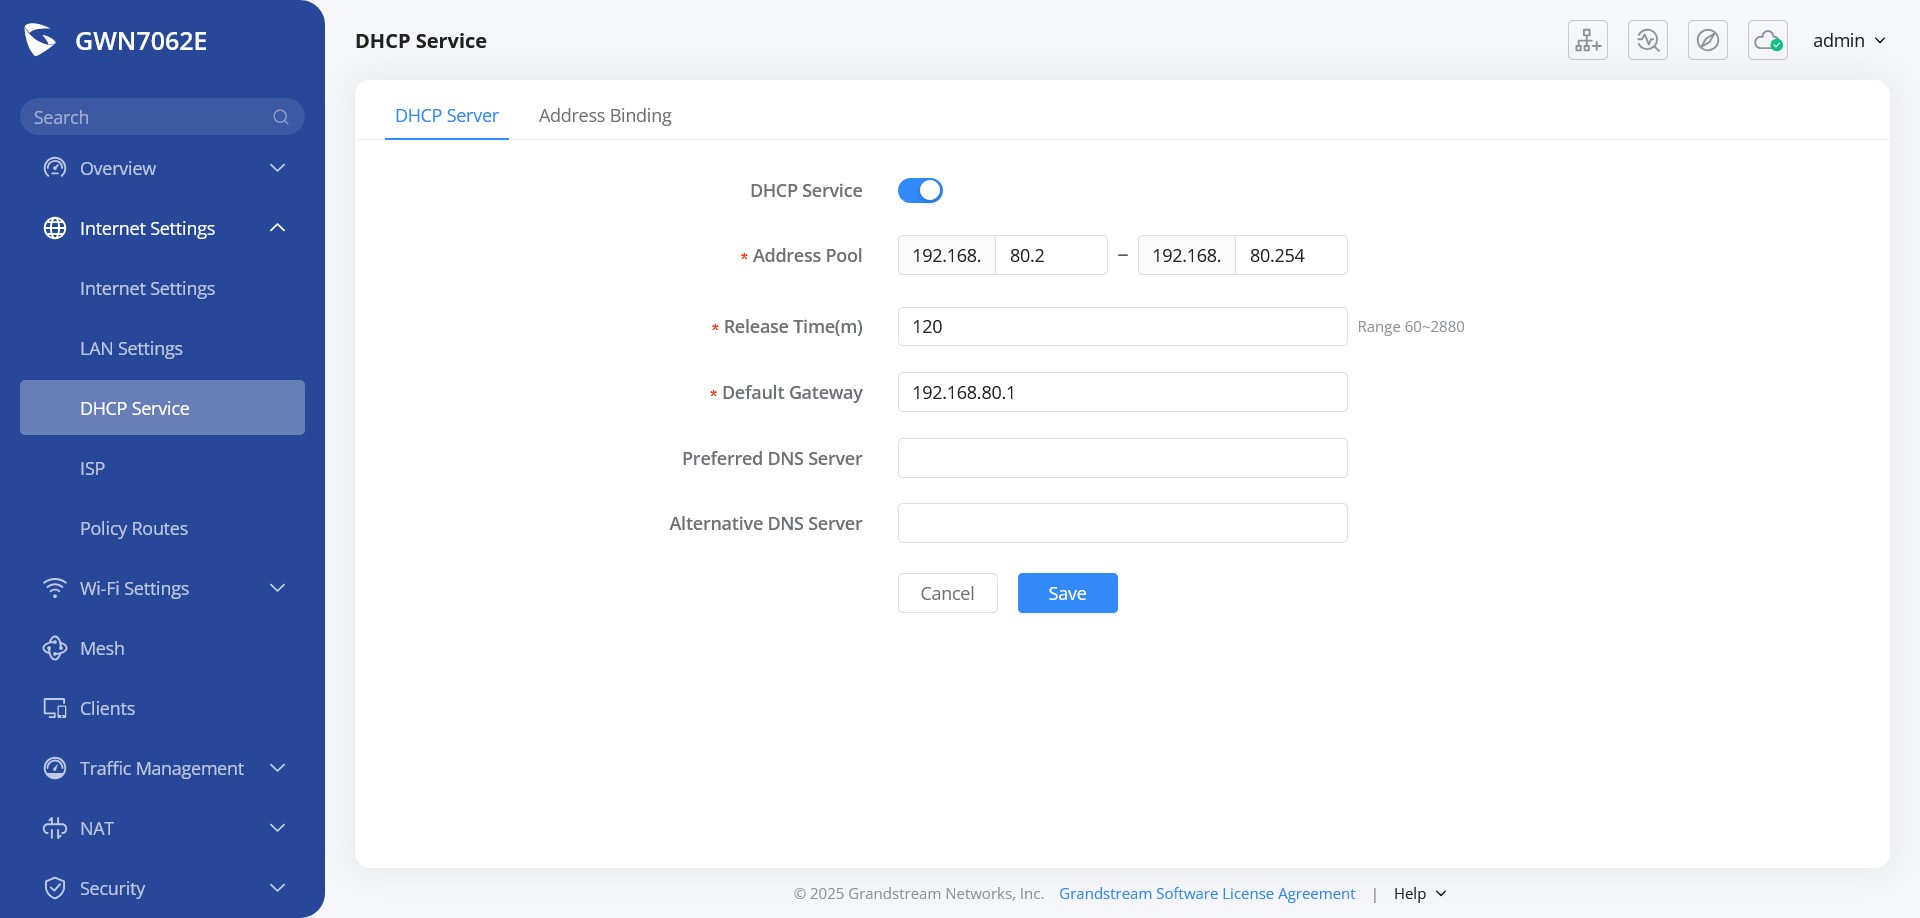The width and height of the screenshot is (1920, 918).
Task: Disable the DHCP Service toggle
Action: tap(920, 190)
